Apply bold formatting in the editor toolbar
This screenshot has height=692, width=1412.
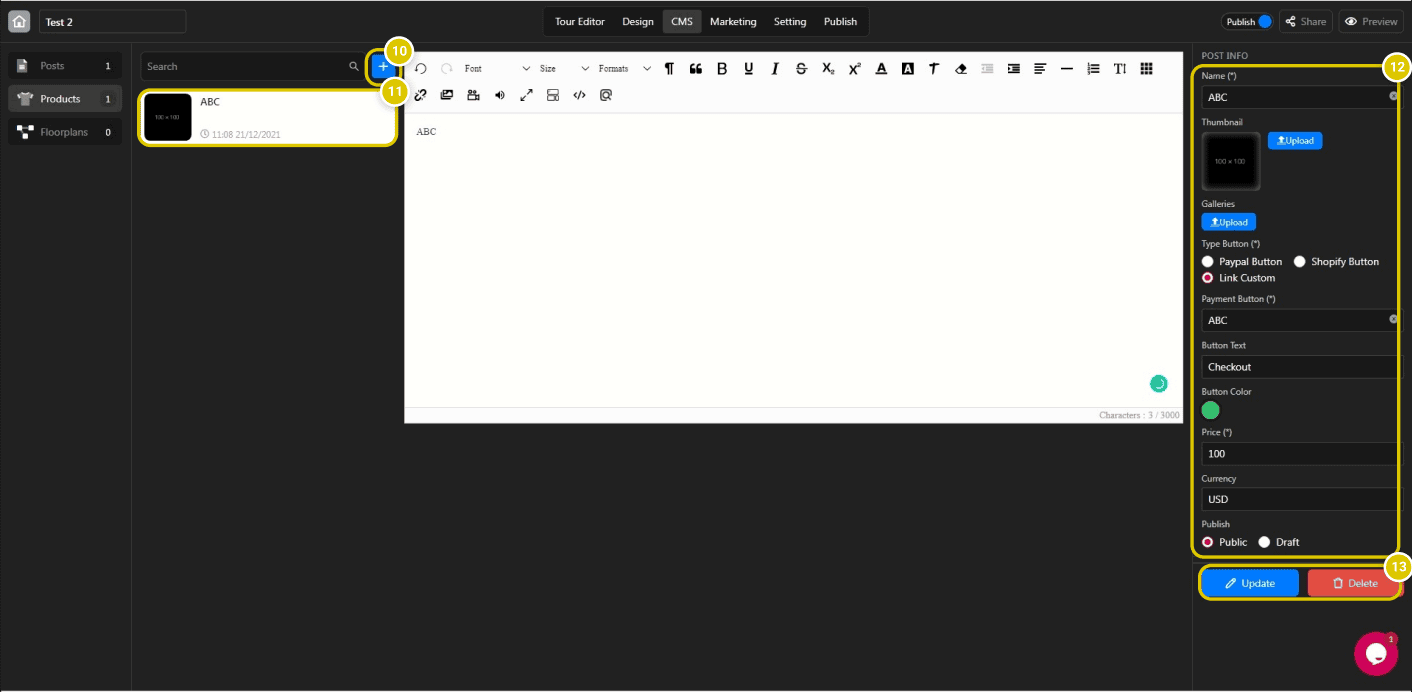click(722, 68)
